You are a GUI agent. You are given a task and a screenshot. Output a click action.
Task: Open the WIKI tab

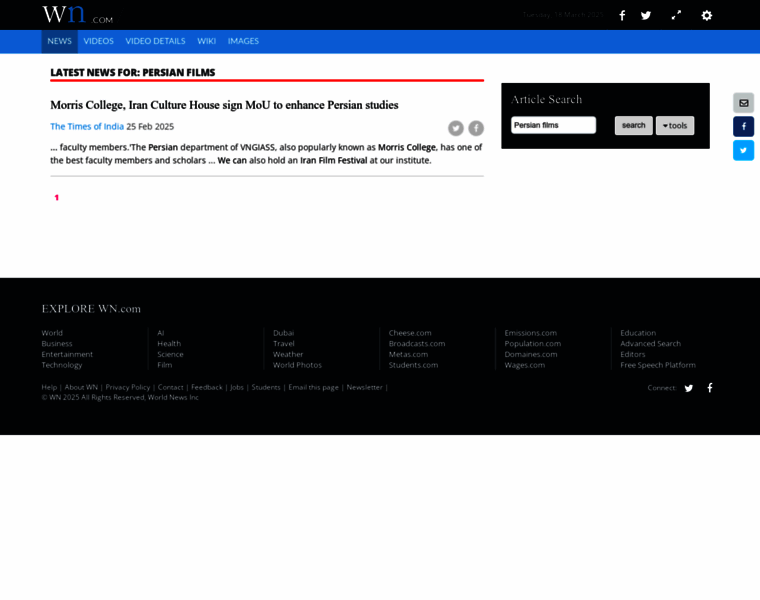pos(206,41)
